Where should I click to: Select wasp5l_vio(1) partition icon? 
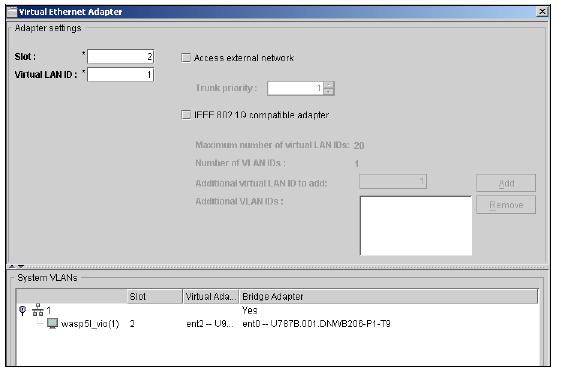tap(52, 323)
